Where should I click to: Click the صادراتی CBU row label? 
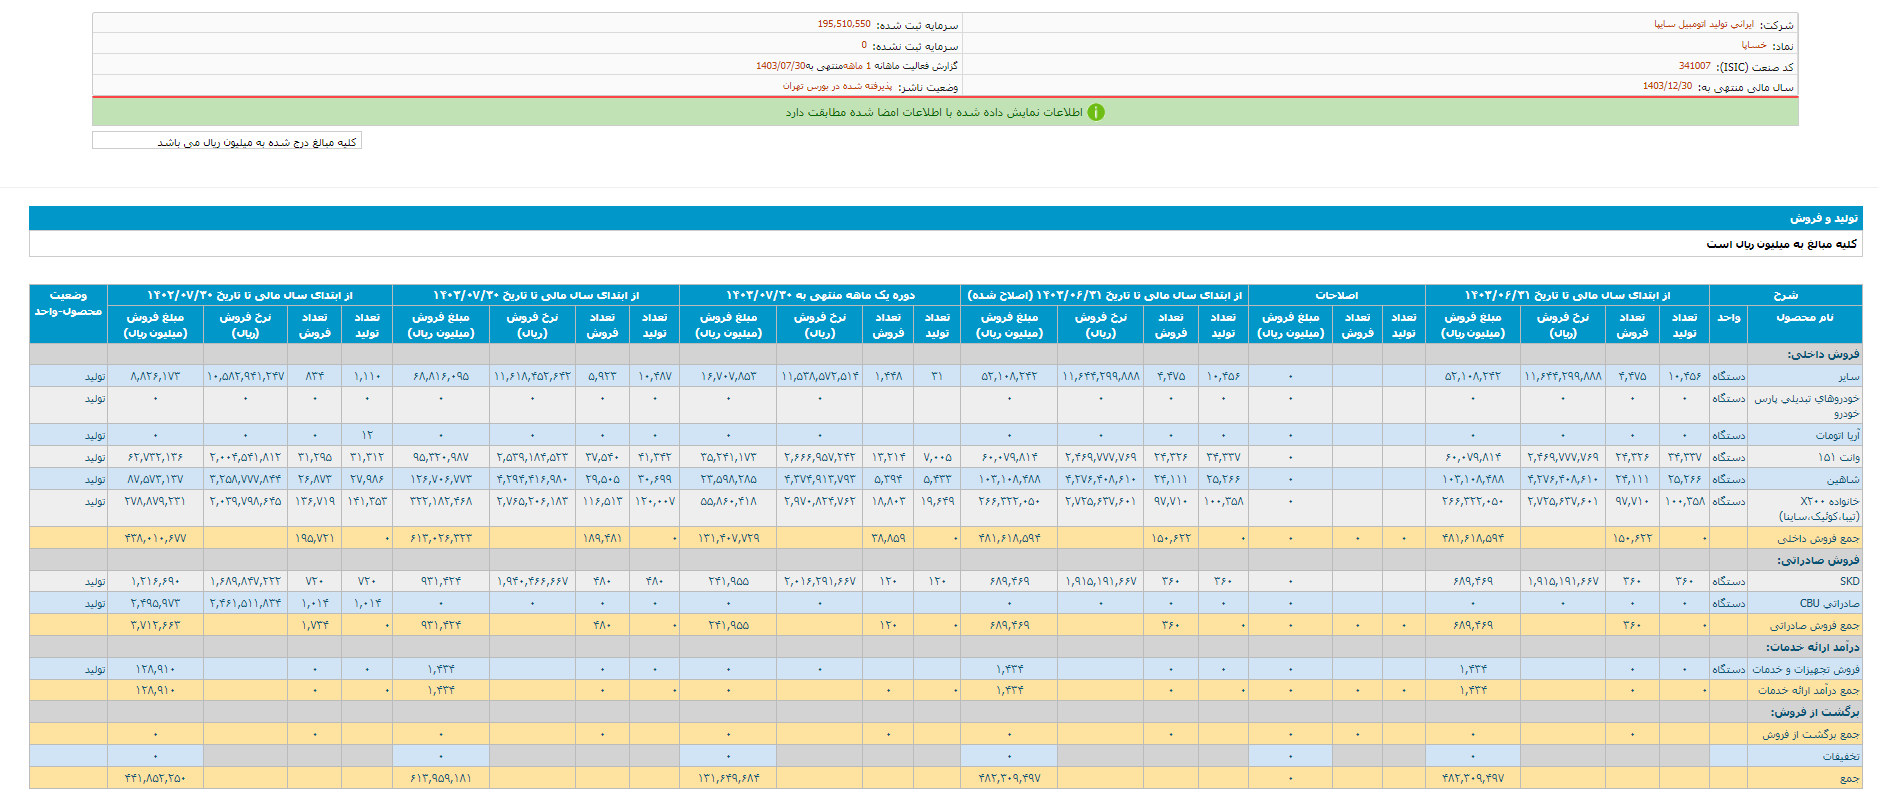[x=1829, y=603]
